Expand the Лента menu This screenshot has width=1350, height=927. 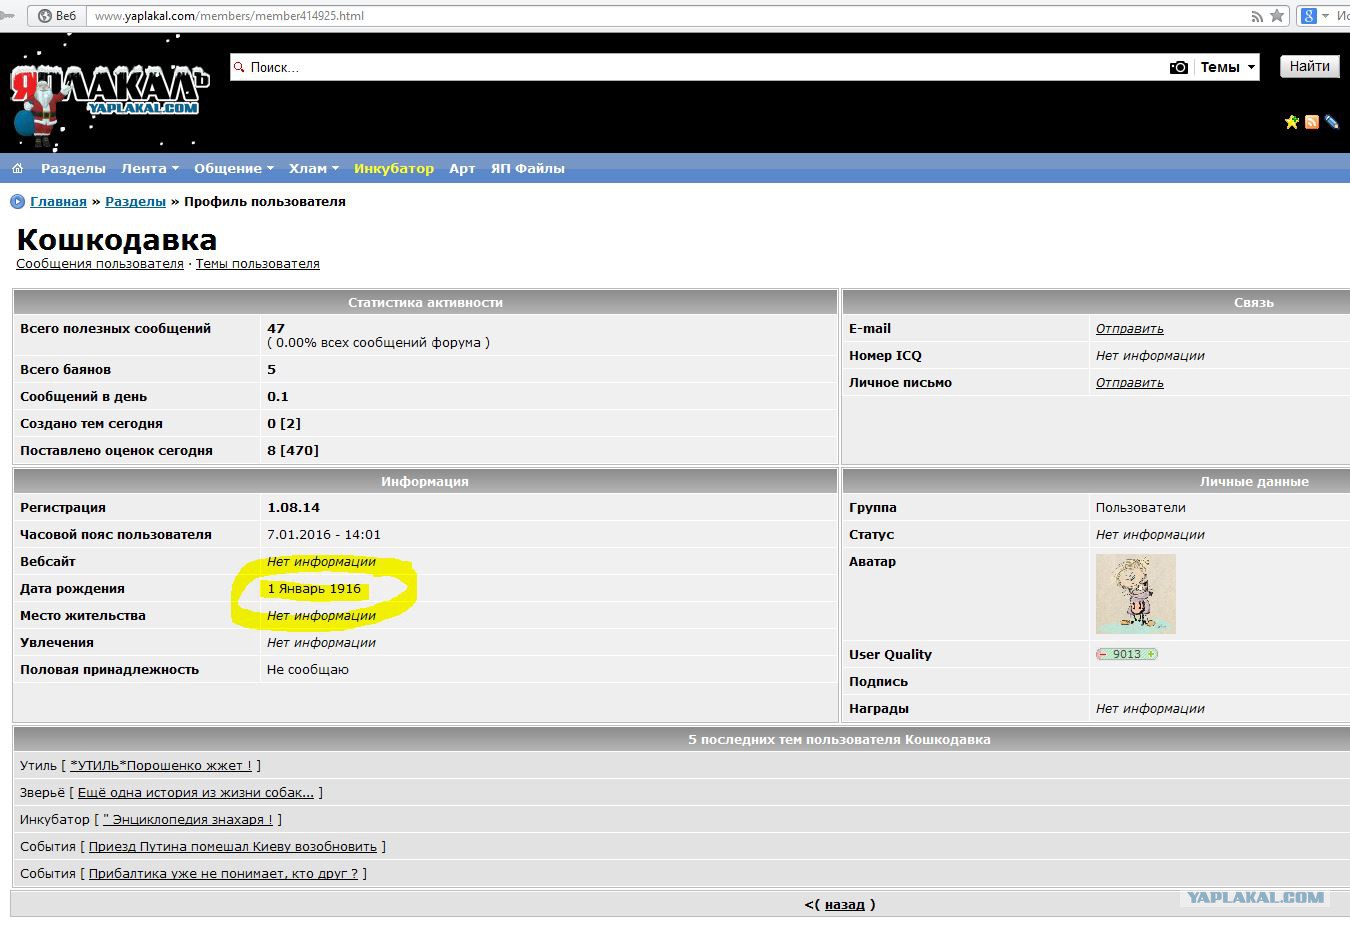pyautogui.click(x=149, y=168)
